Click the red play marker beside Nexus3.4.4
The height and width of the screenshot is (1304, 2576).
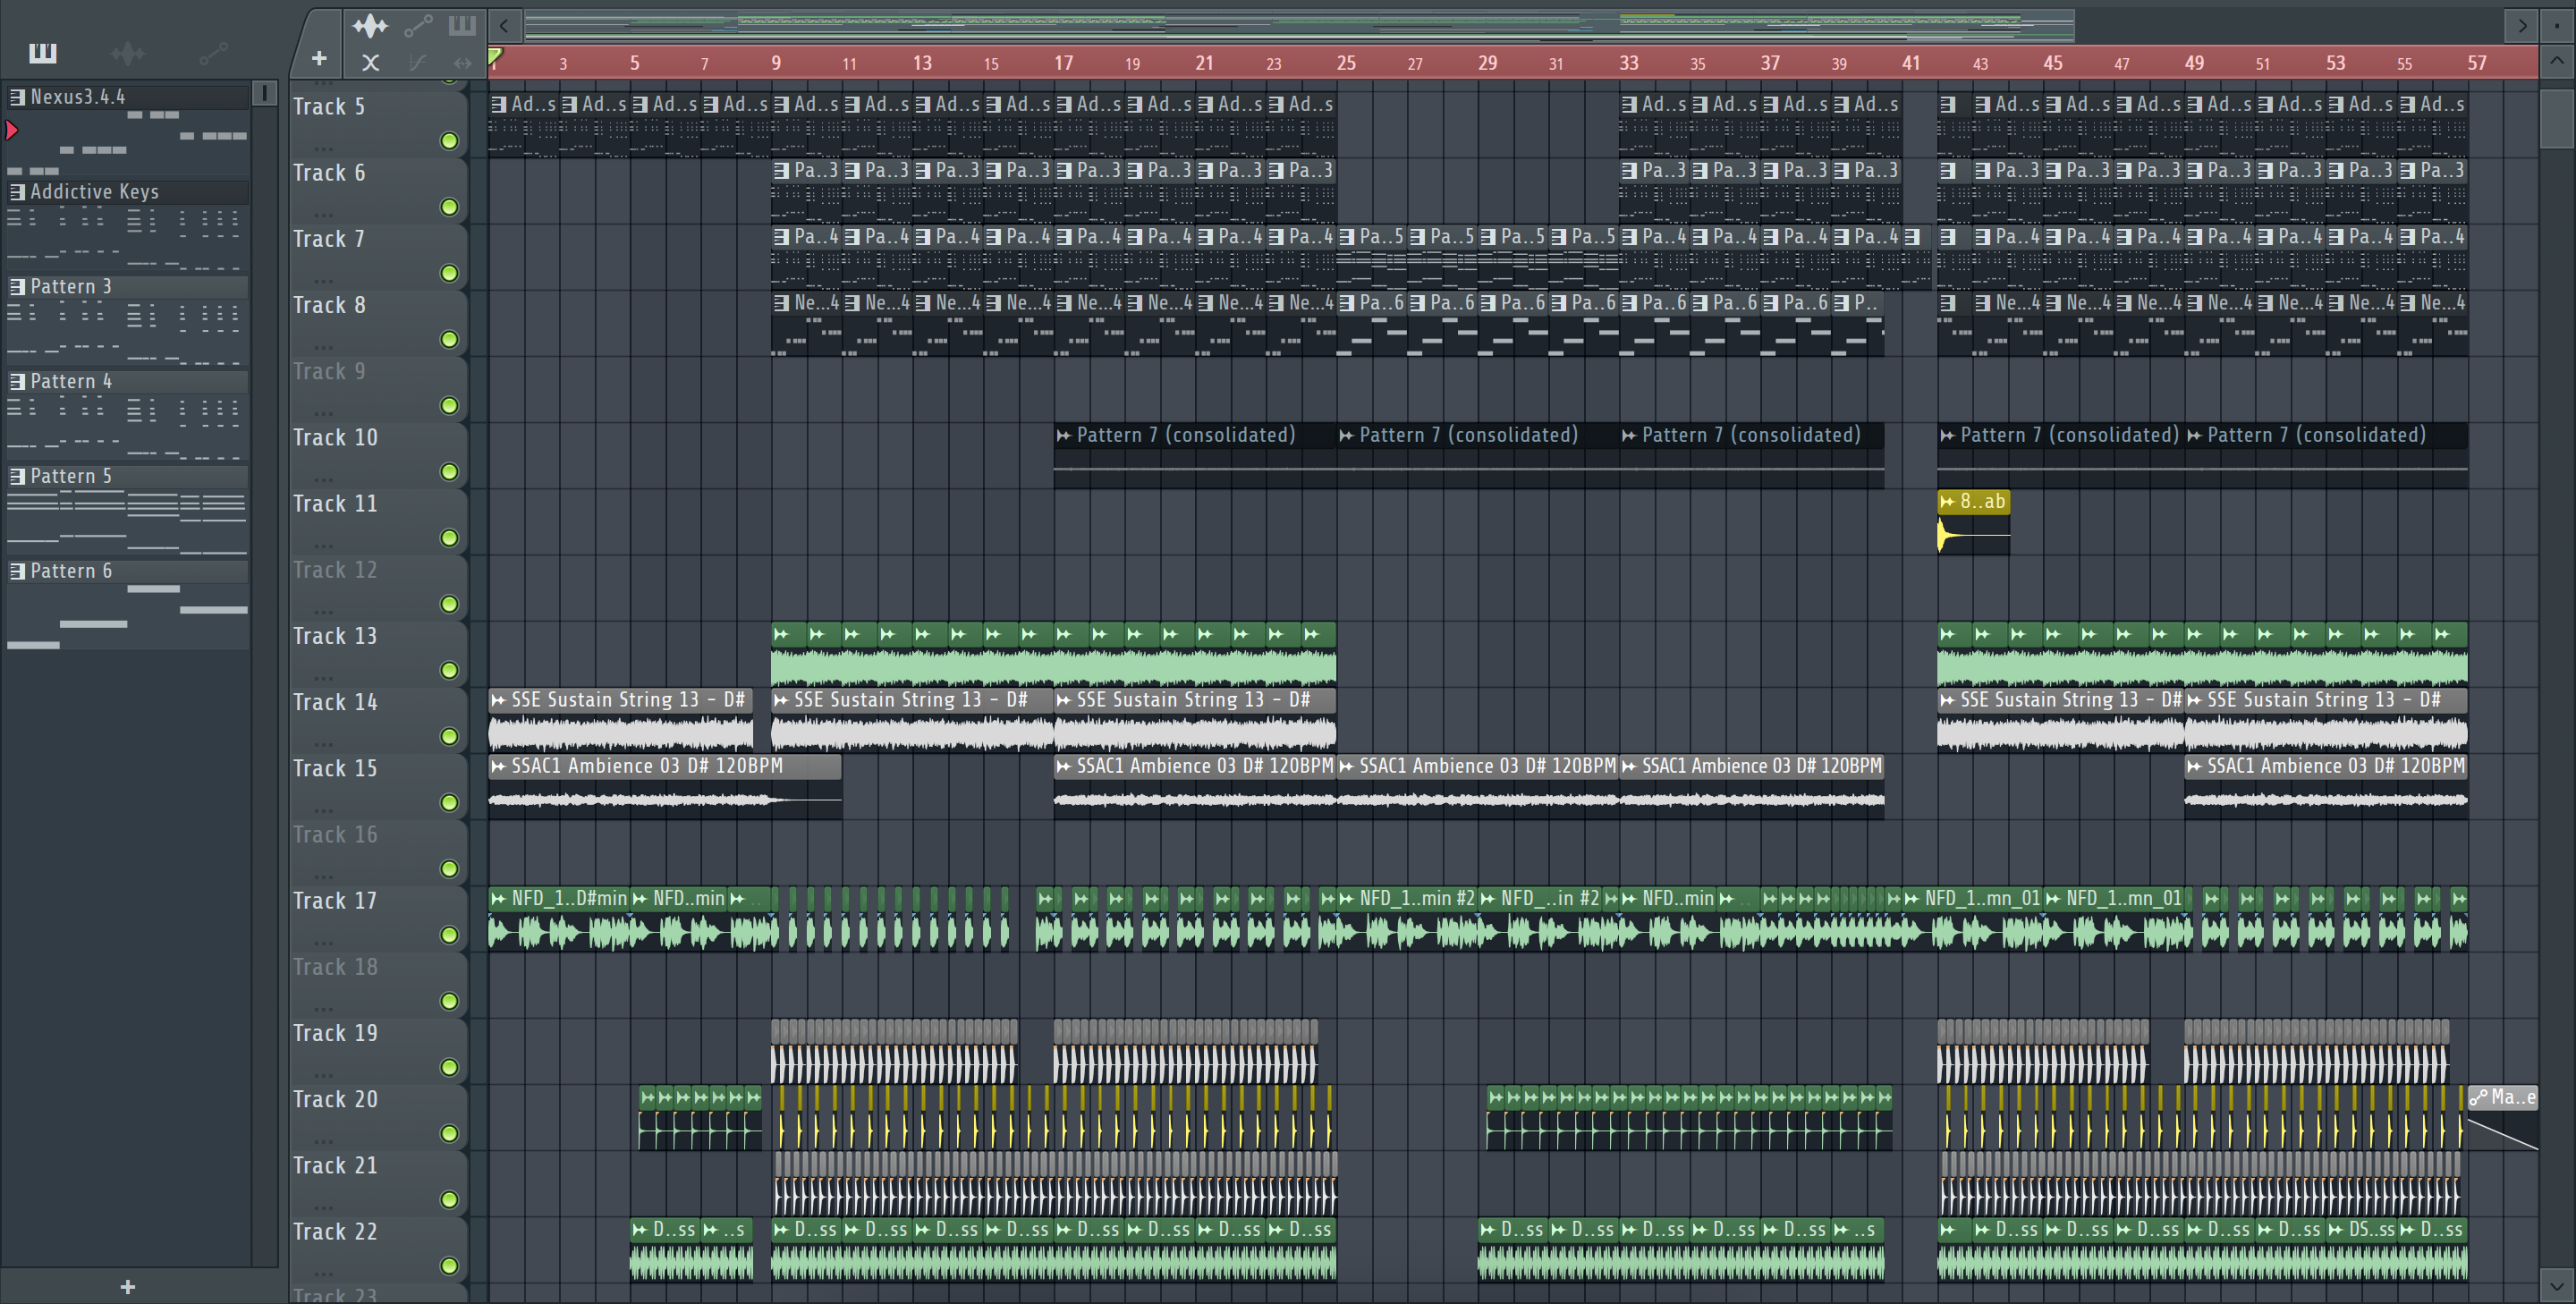point(12,130)
